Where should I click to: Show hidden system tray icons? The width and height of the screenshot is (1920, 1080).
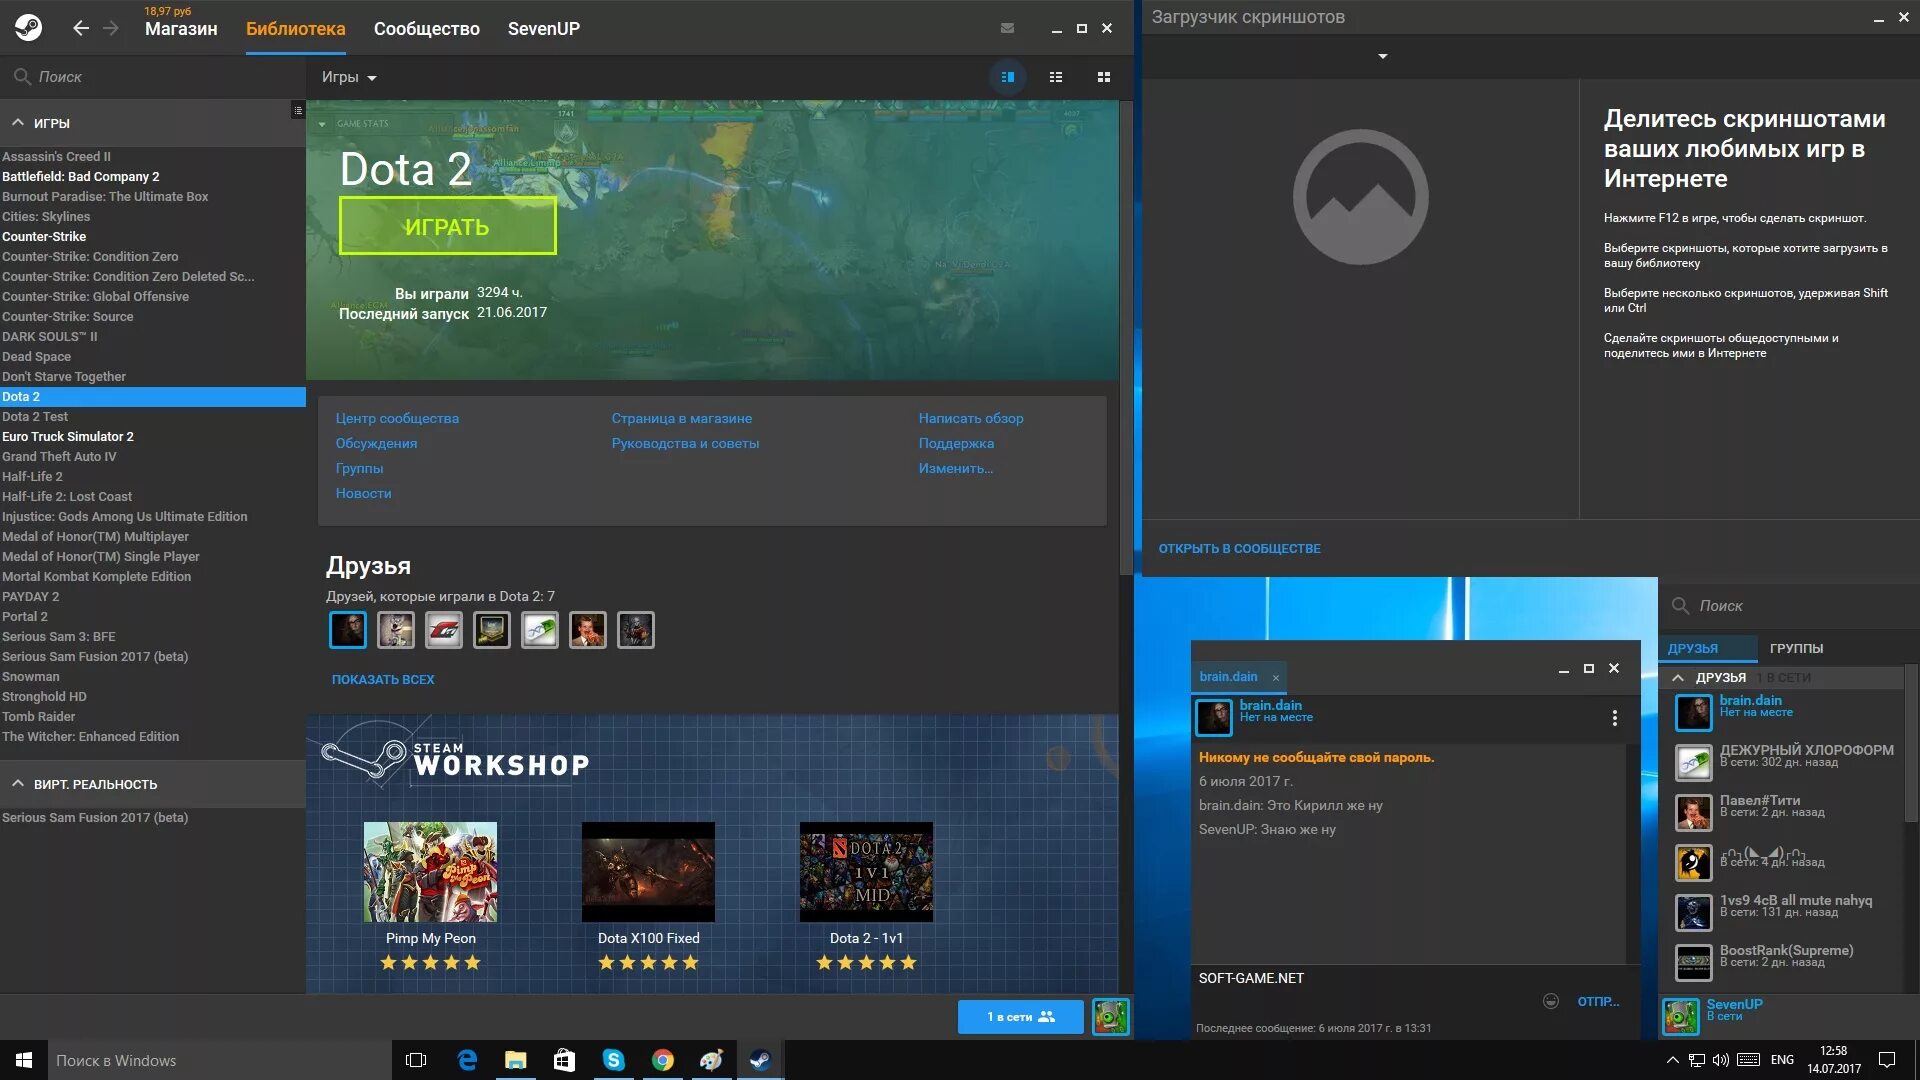tap(1672, 1060)
